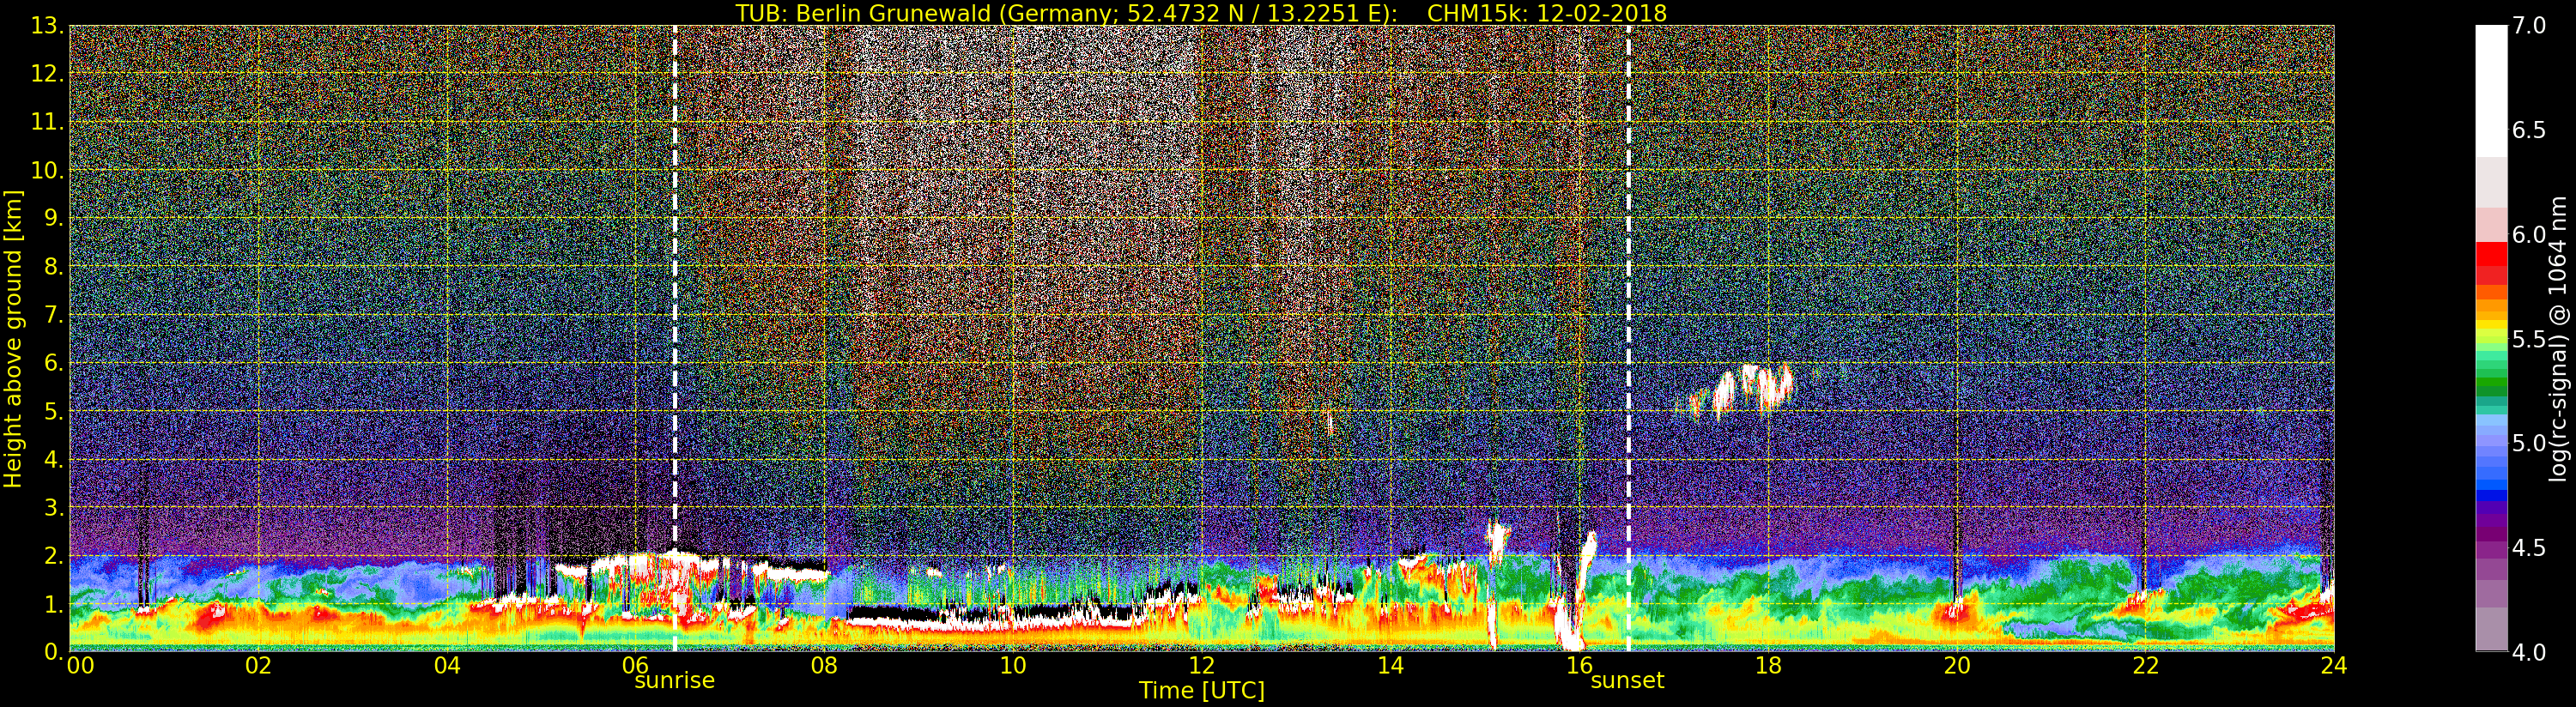Click the 'CHM15k: 12-02-2018' date text
Screen dimensions: 2576x707
[x=1547, y=13]
